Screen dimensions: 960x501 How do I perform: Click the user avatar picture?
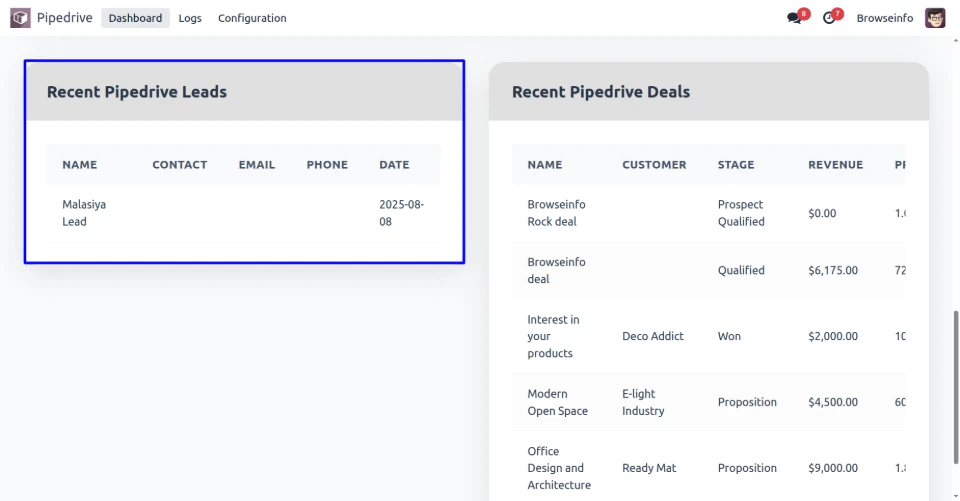[935, 18]
